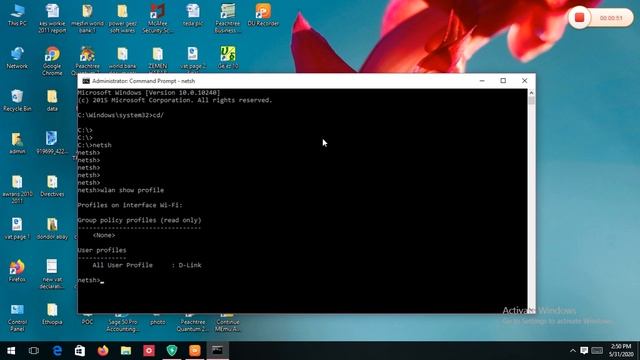Click the 'Profiles on interface Wi-Fi:' line
The height and width of the screenshot is (360, 640).
pyautogui.click(x=130, y=205)
